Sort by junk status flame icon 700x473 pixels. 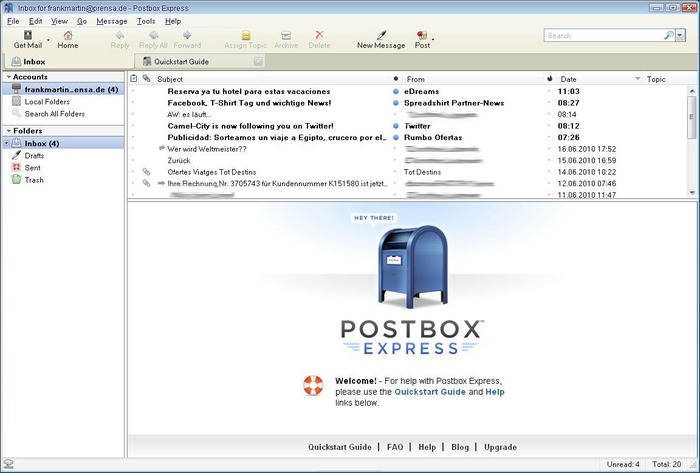pos(550,79)
